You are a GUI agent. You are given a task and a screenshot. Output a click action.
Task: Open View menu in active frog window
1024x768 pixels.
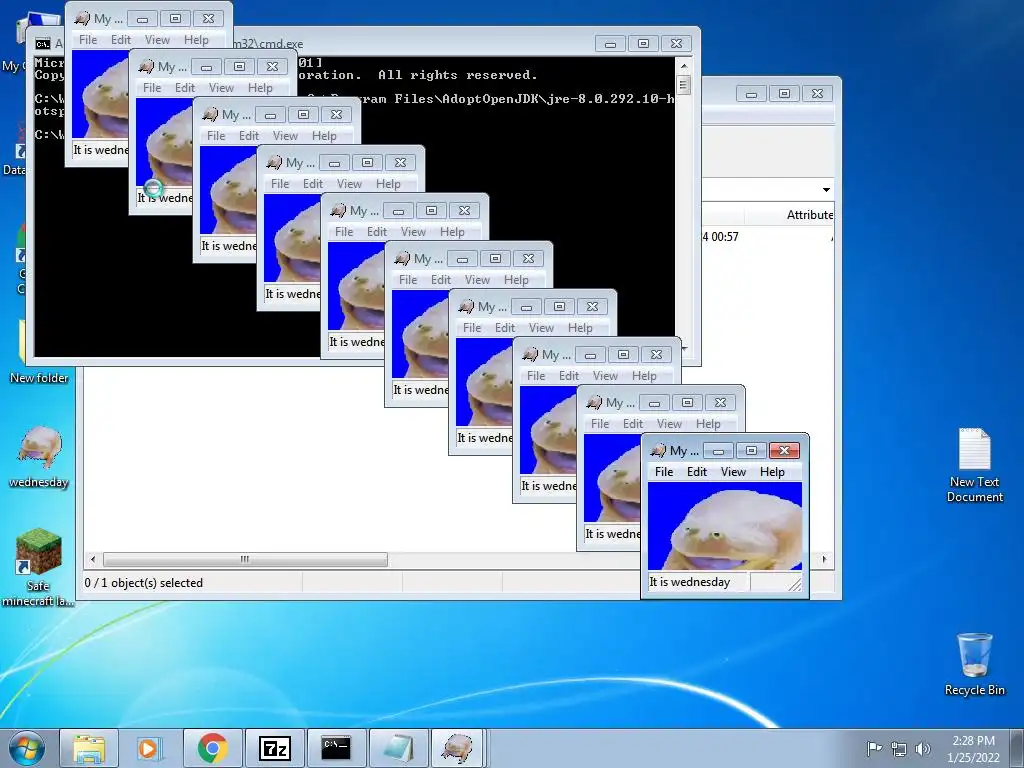click(733, 472)
